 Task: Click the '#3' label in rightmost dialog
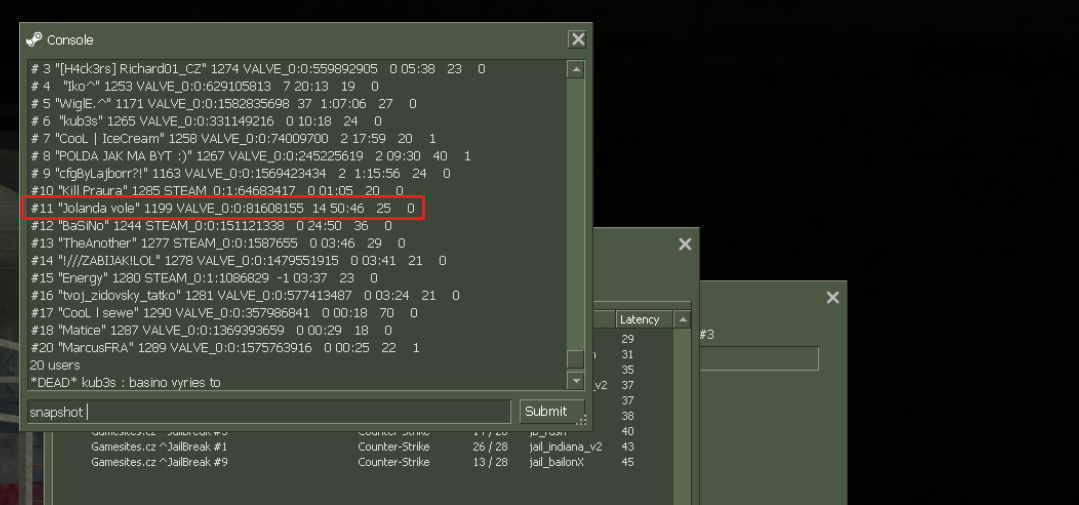[707, 334]
